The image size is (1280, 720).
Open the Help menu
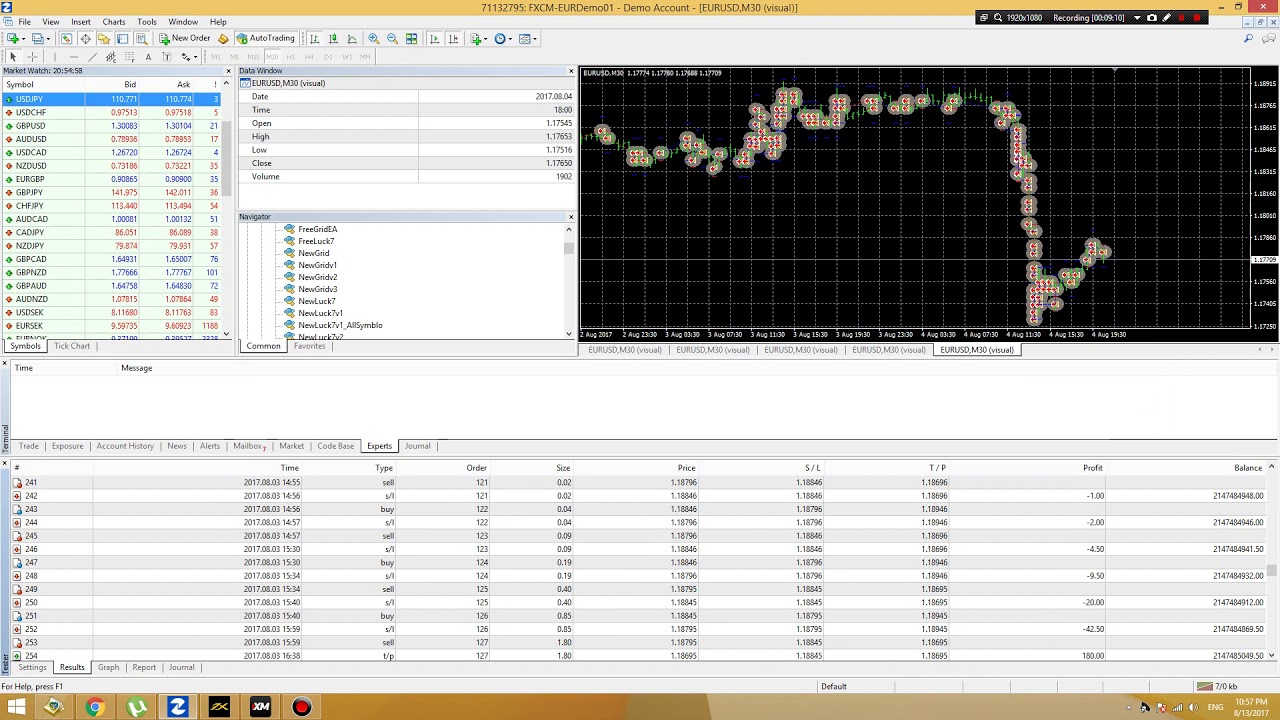pyautogui.click(x=218, y=21)
